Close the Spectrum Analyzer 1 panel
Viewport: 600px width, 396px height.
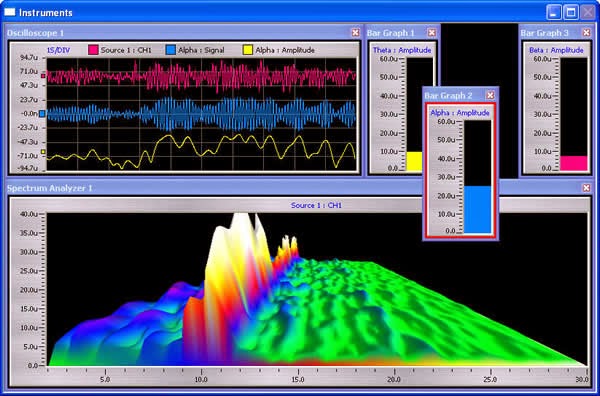586,188
